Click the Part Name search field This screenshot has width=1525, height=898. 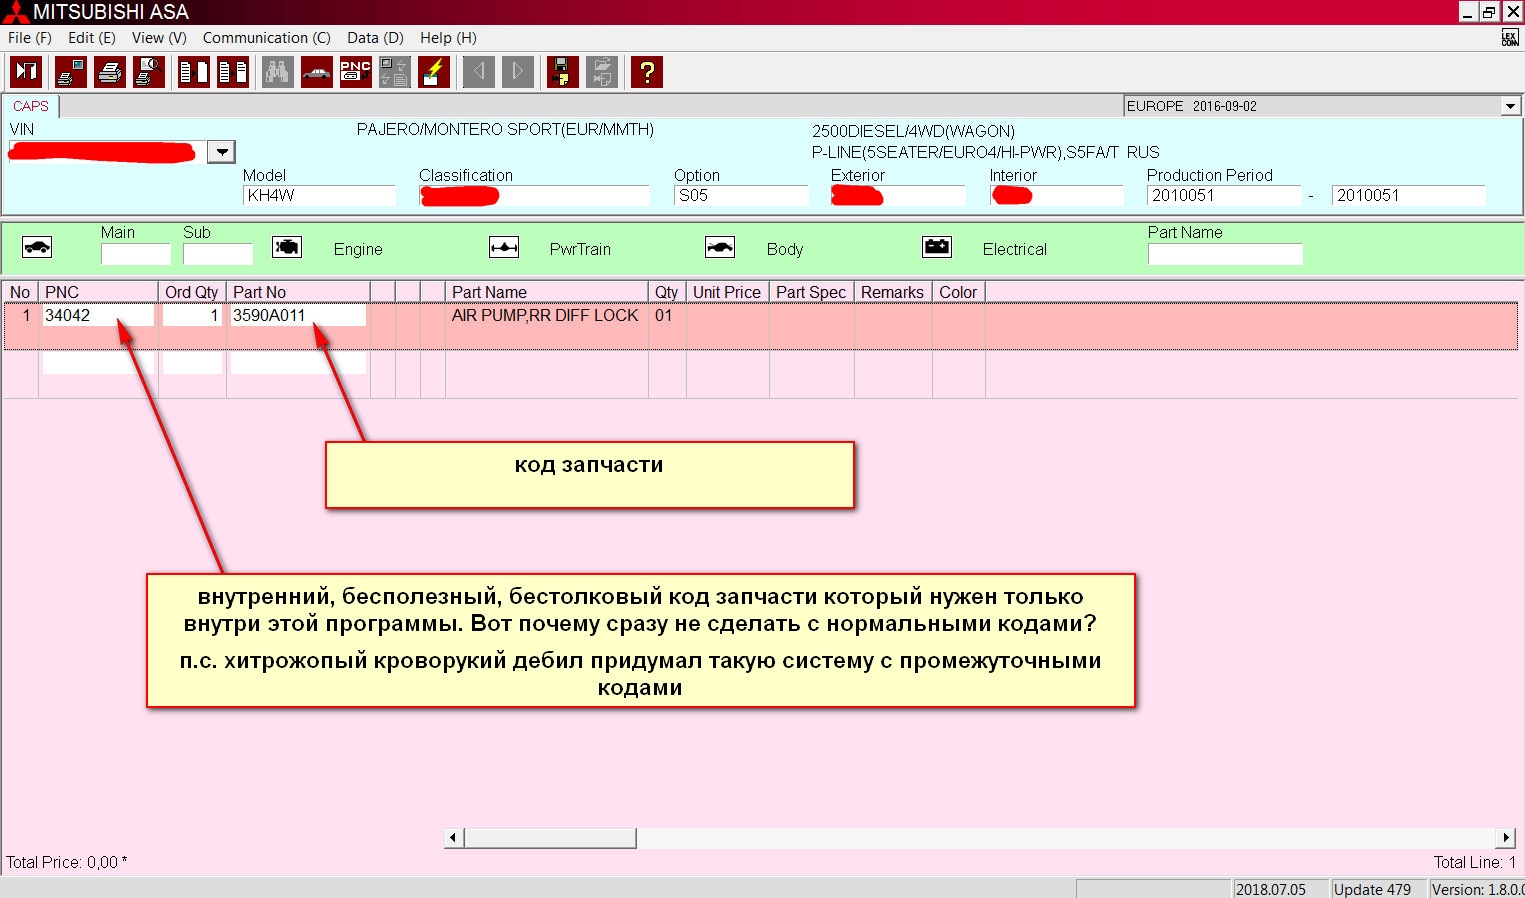1225,254
